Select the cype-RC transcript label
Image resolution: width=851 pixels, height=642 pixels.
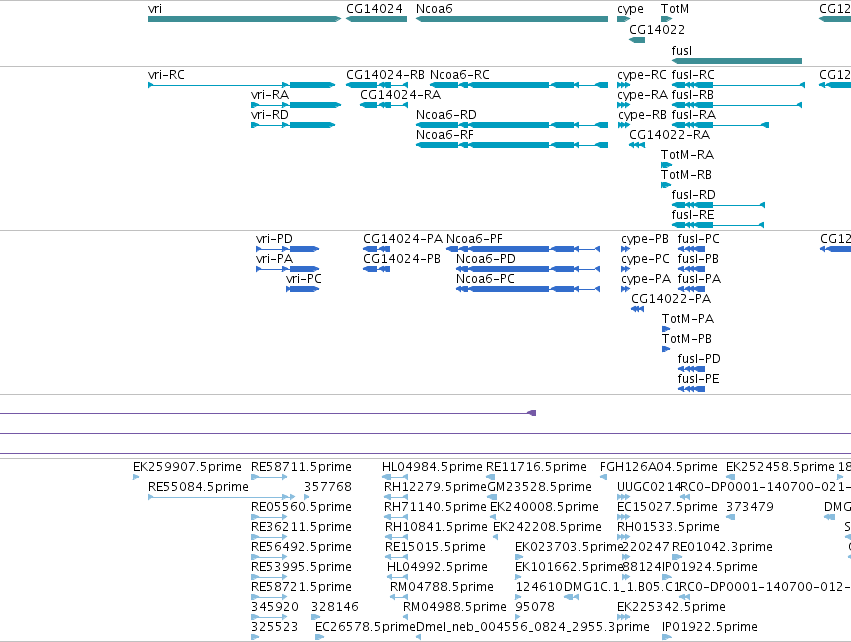642,75
